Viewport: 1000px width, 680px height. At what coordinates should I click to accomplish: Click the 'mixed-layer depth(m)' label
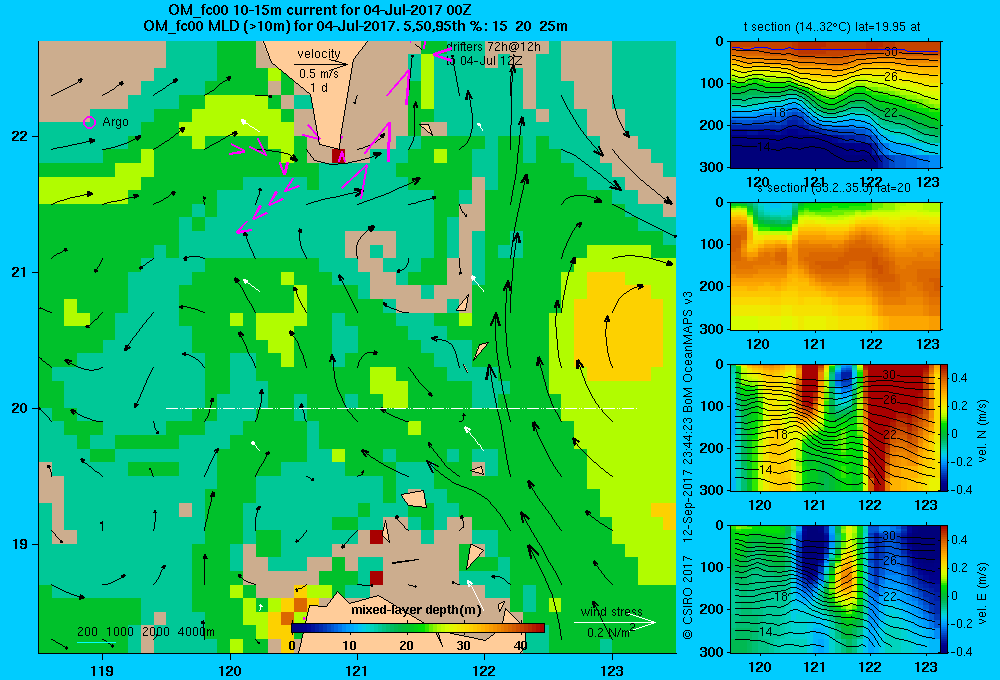pos(416,610)
